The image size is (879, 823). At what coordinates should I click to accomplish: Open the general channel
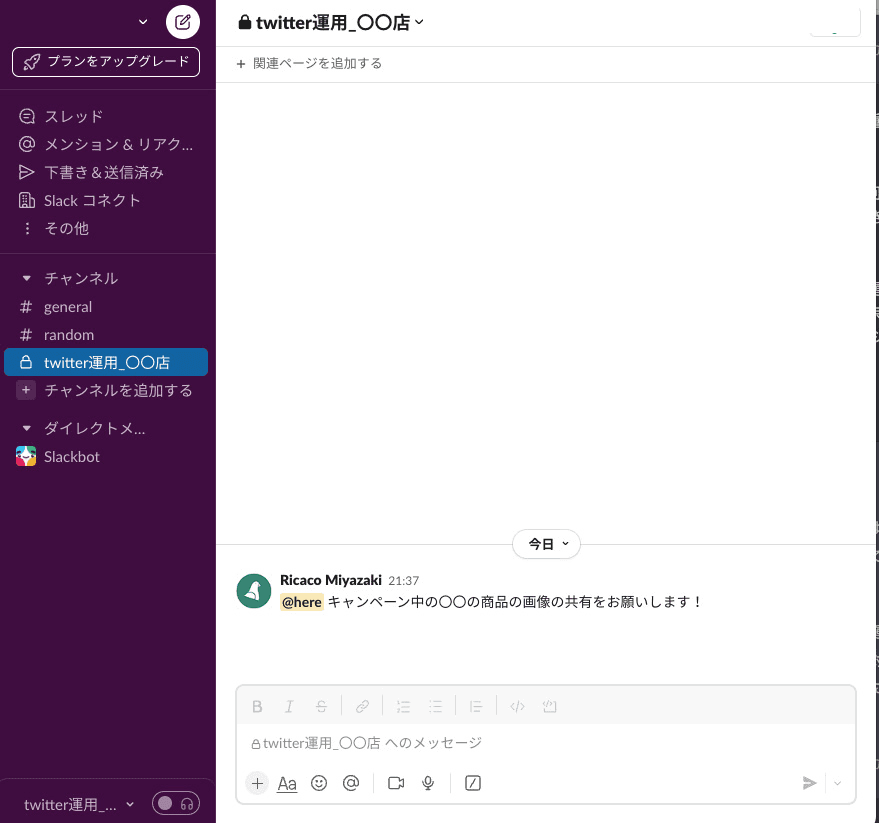pos(68,307)
